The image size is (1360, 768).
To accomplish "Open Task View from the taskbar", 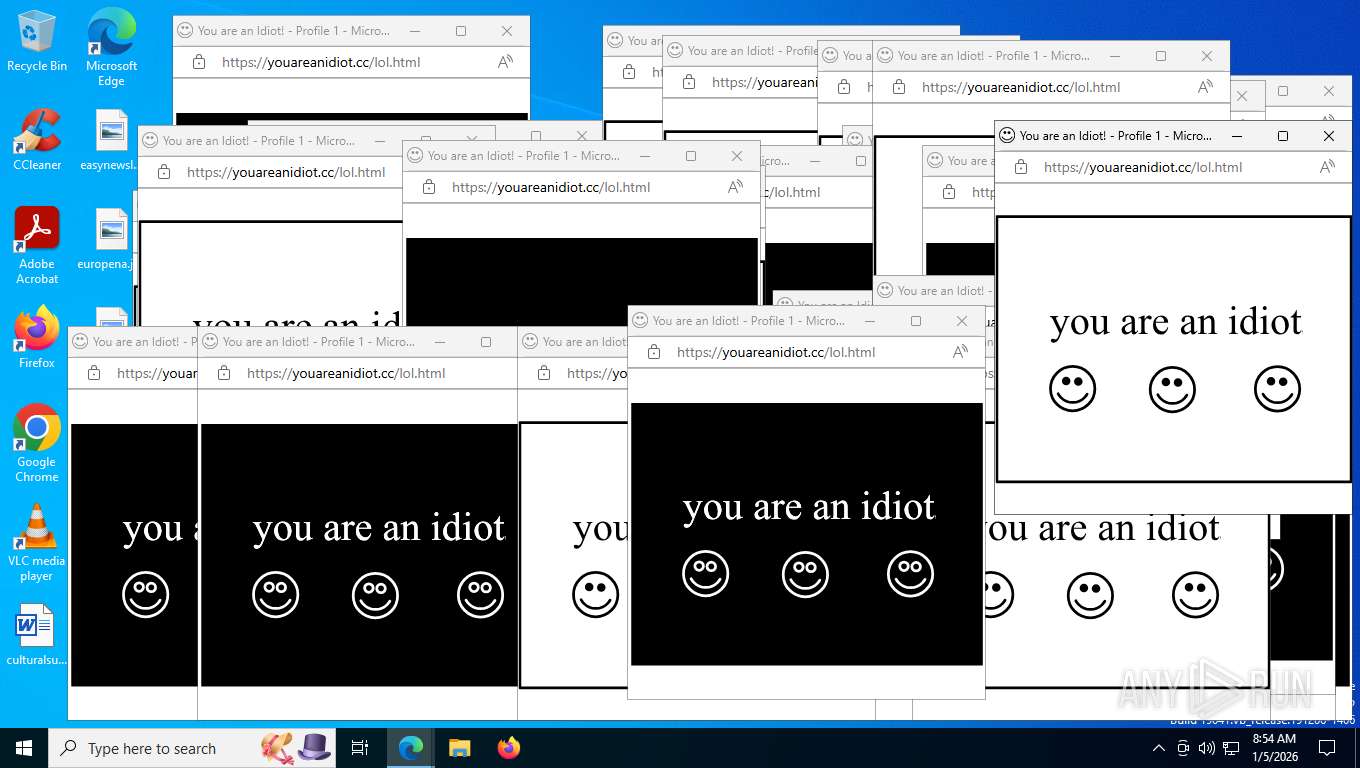I will tap(360, 748).
